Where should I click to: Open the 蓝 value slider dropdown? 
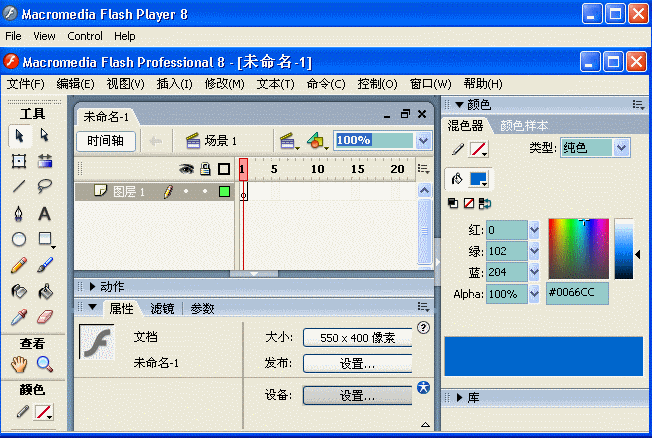[534, 272]
